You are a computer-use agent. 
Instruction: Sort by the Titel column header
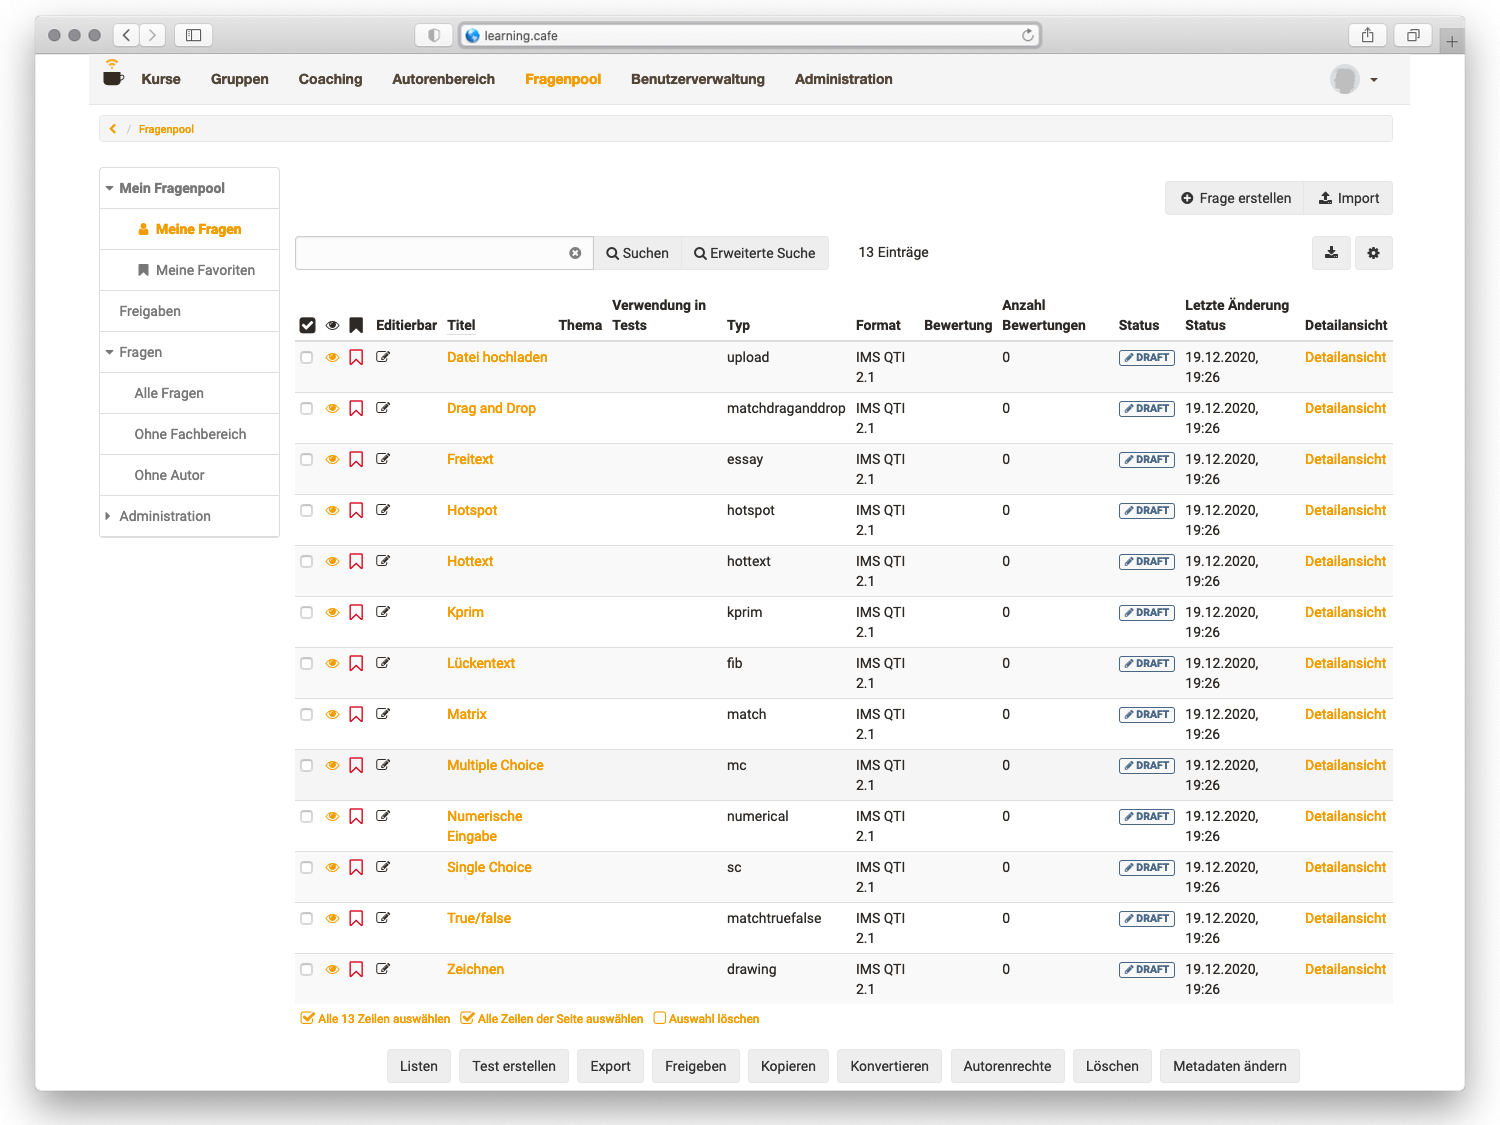pos(461,325)
